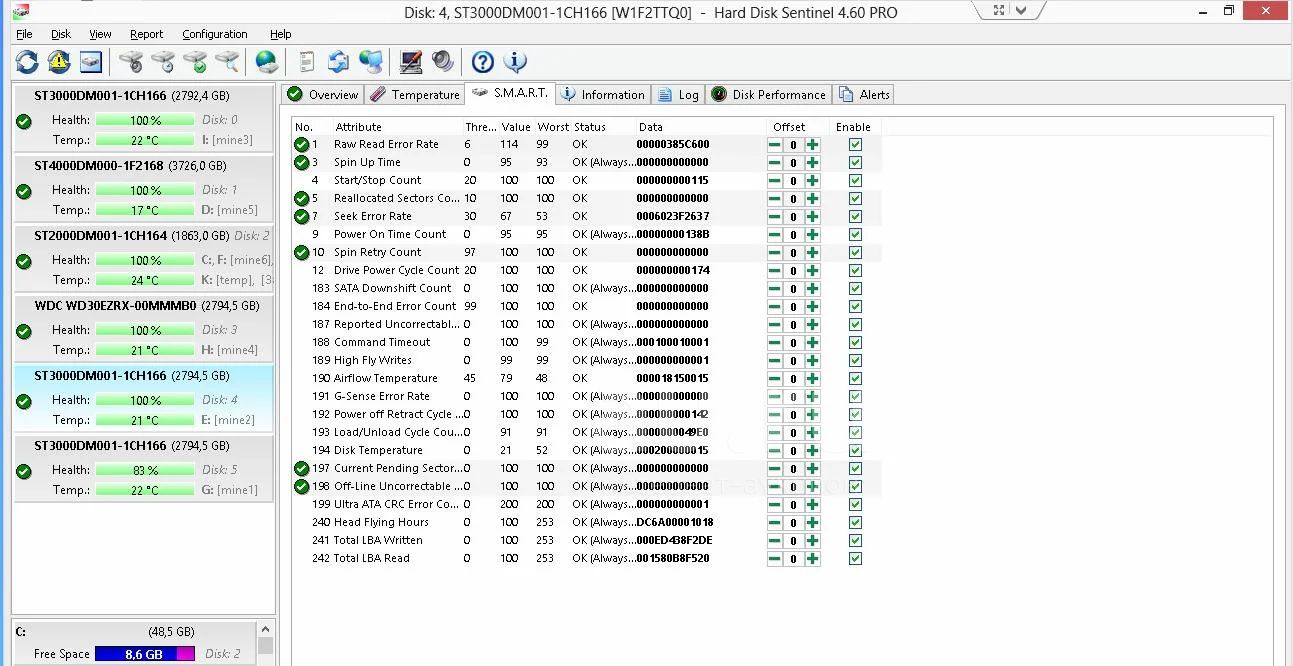1293x666 pixels.
Task: Switch to the Overview tab
Action: pos(322,95)
